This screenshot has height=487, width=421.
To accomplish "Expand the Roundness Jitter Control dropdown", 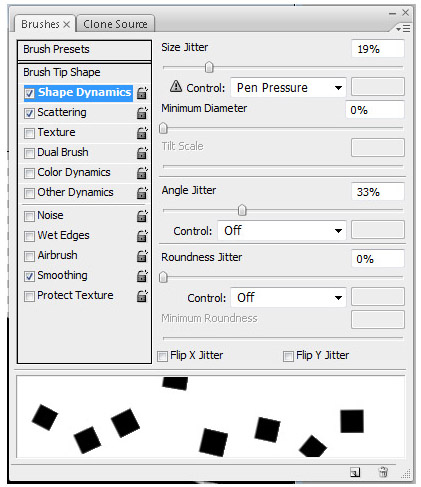I will point(289,297).
